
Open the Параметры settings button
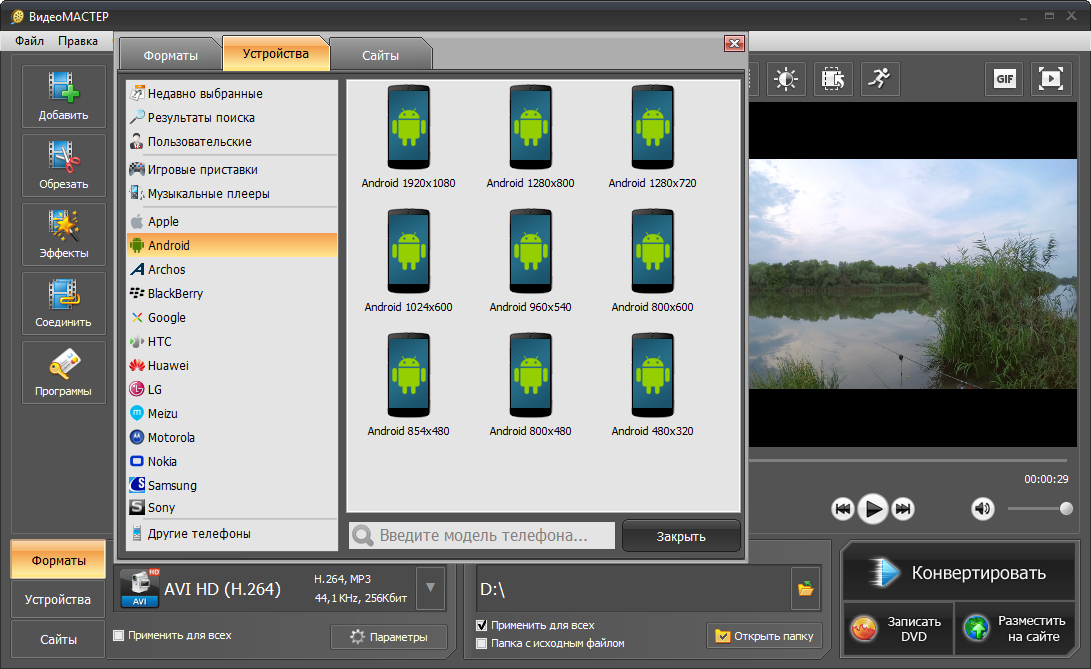pos(389,636)
